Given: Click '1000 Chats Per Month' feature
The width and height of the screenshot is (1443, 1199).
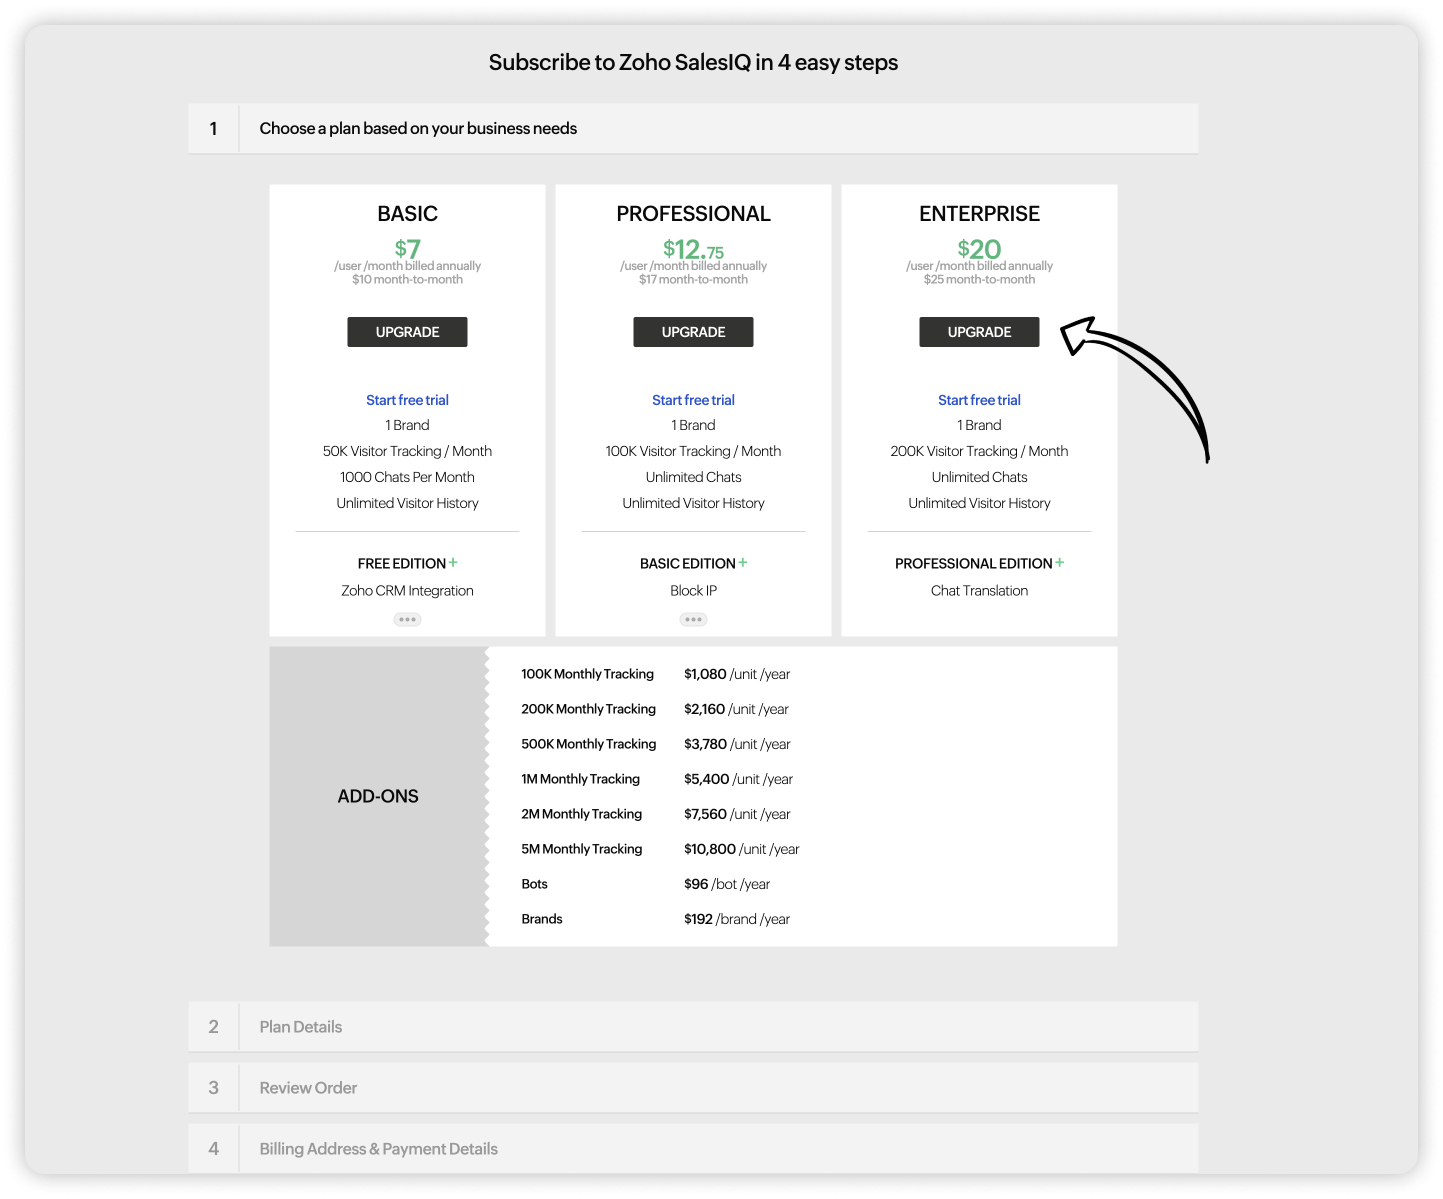Looking at the screenshot, I should pos(407,477).
